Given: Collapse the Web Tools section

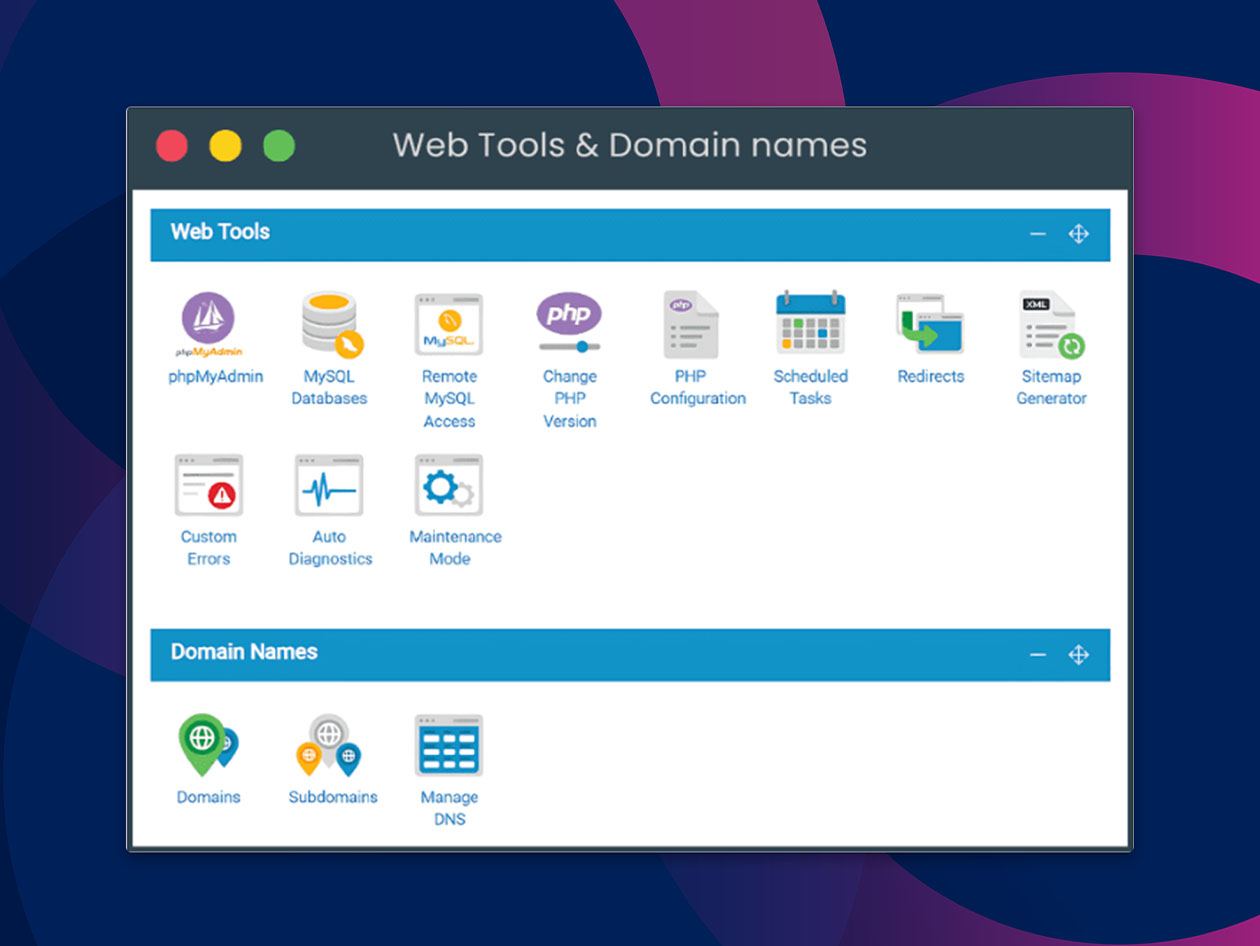Looking at the screenshot, I should pos(1037,234).
